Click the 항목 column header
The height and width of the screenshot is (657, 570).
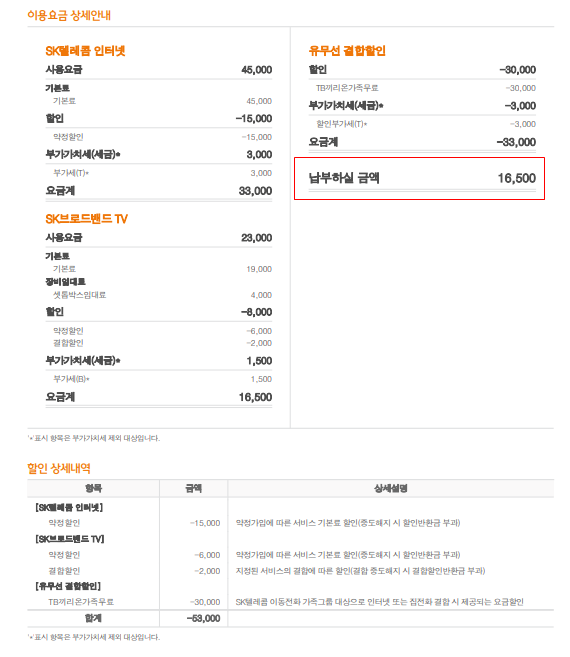(x=93, y=488)
